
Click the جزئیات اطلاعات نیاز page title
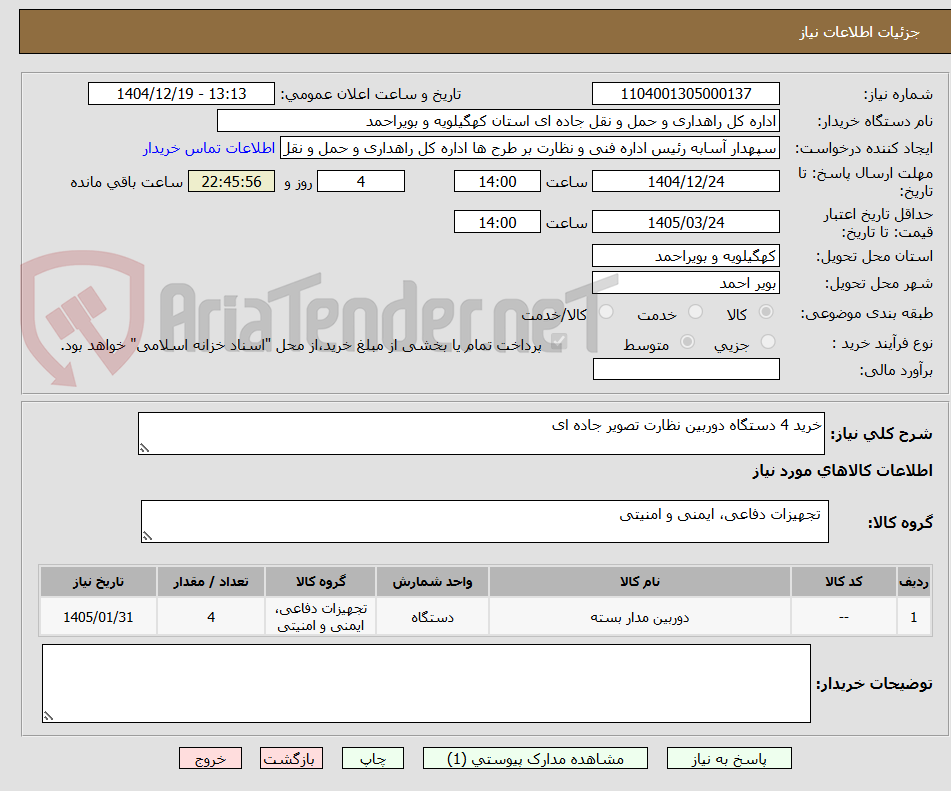pyautogui.click(x=859, y=32)
